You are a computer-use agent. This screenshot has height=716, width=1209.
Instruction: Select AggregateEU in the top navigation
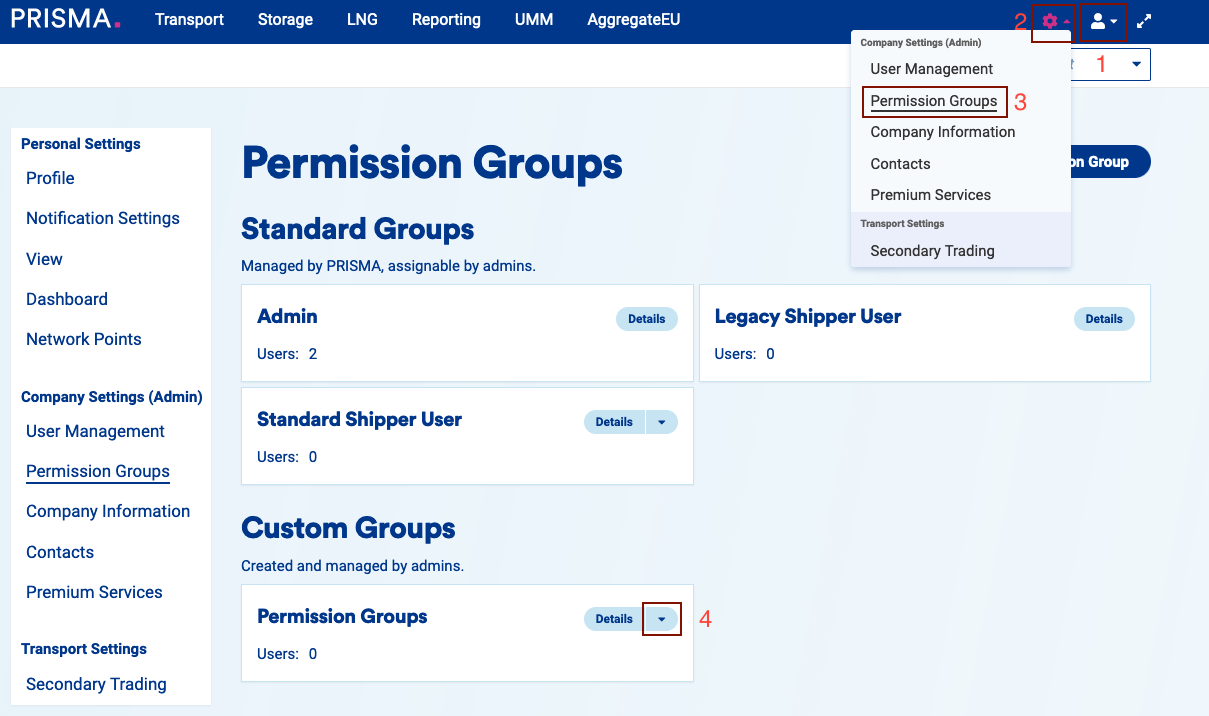(634, 20)
